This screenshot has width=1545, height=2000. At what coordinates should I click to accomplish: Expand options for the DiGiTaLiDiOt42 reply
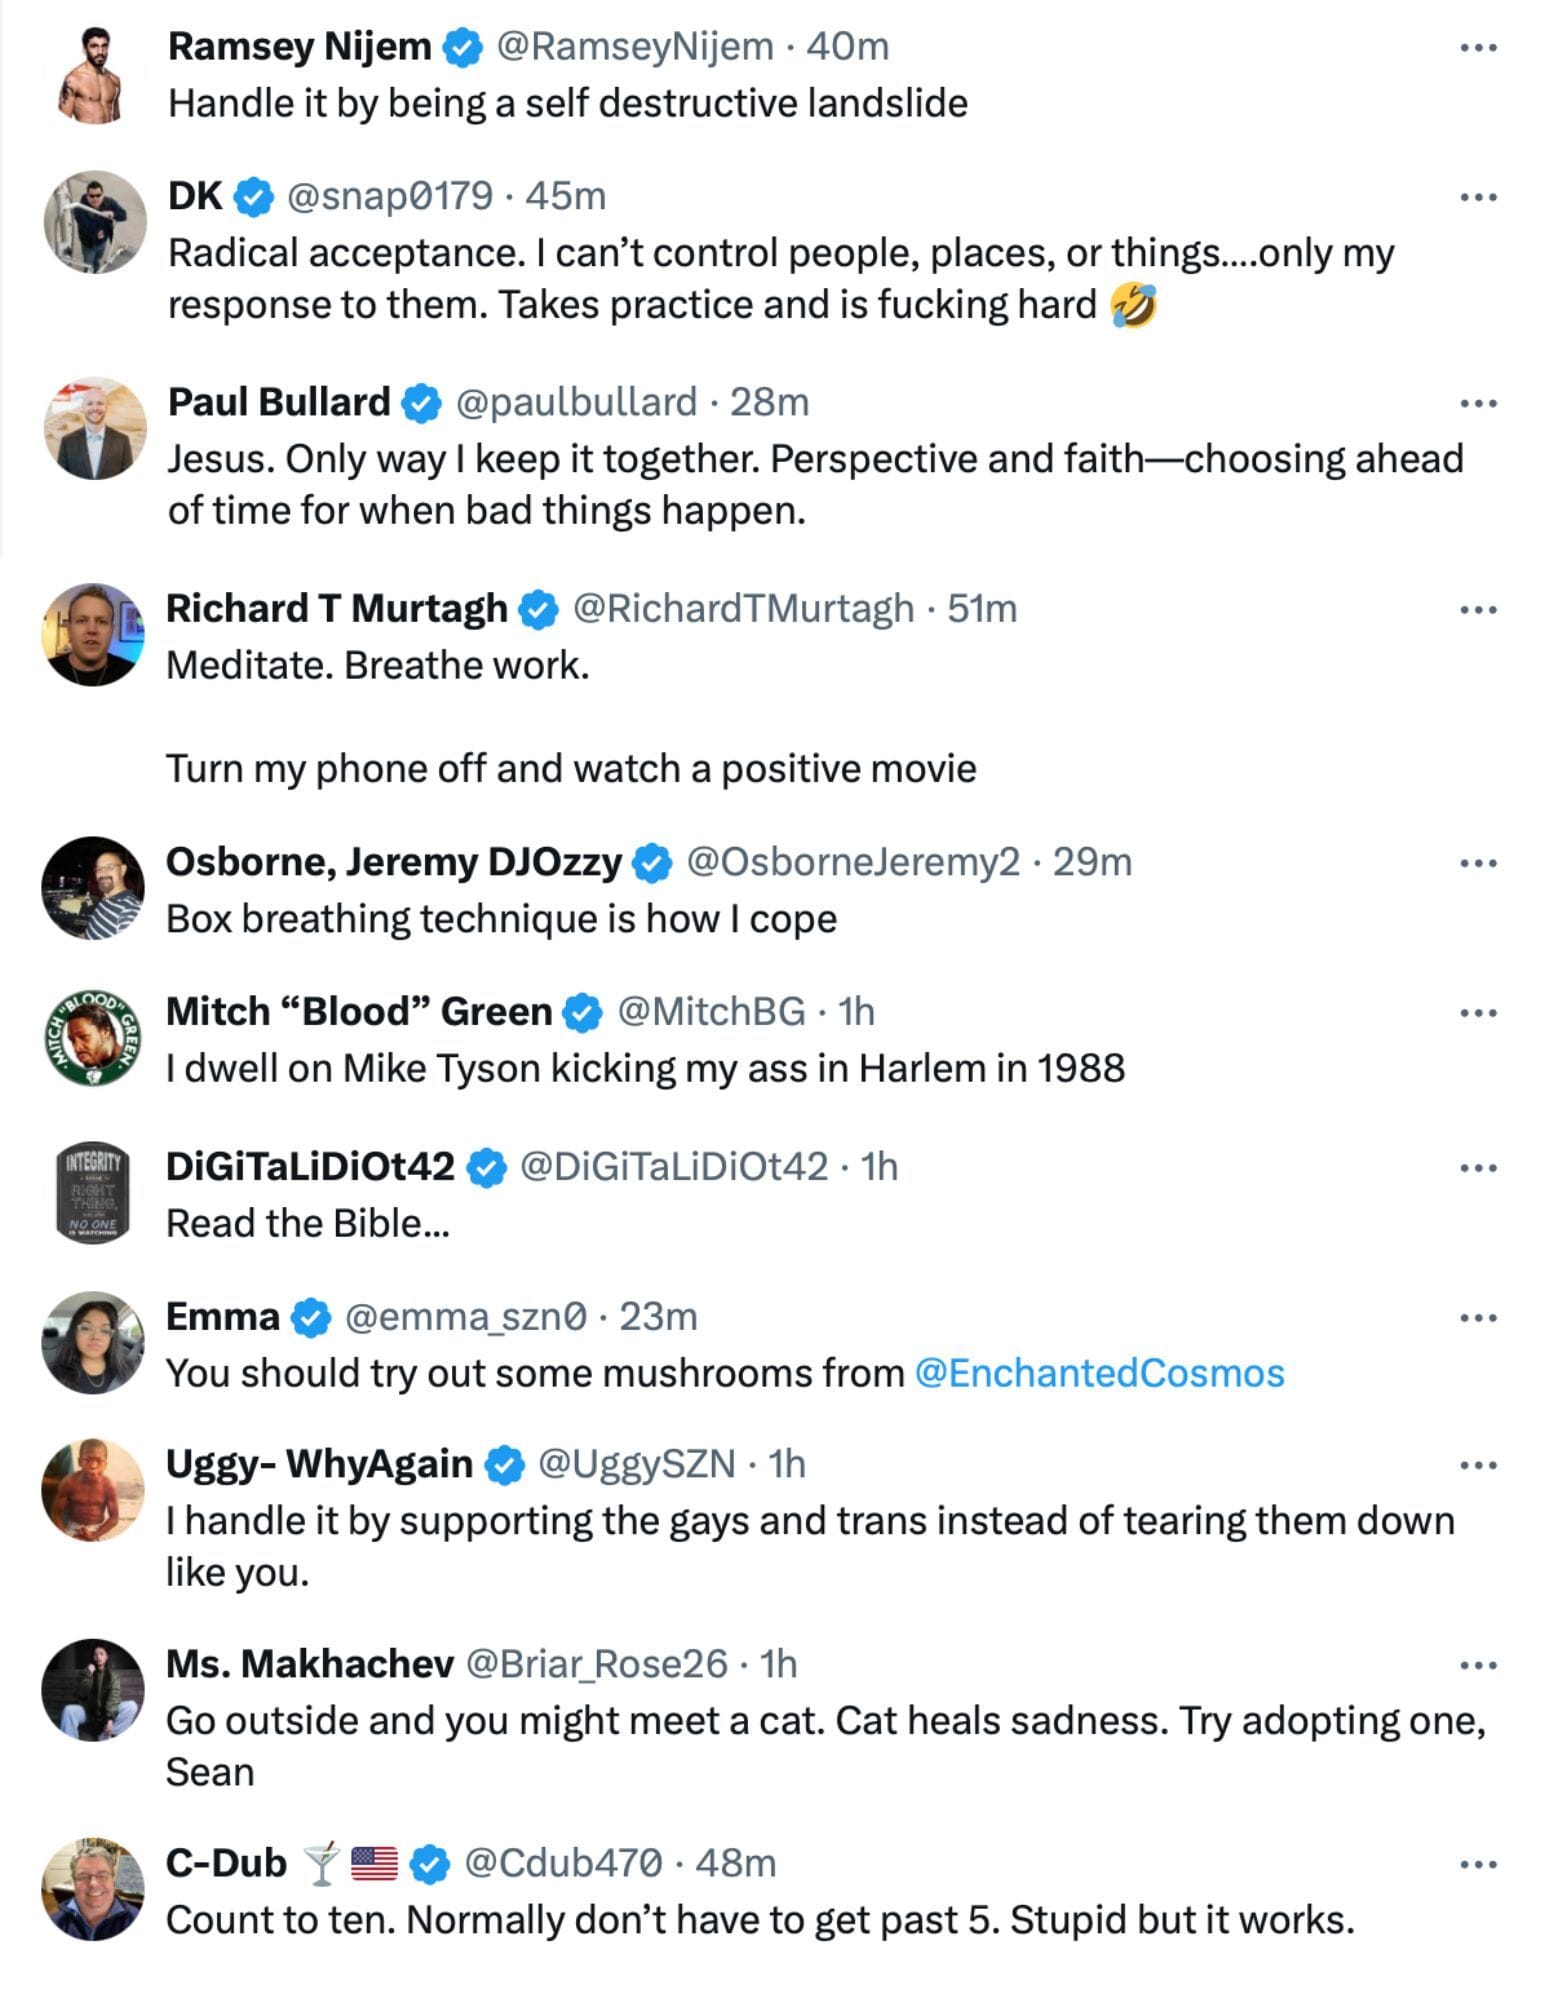tap(1478, 1168)
